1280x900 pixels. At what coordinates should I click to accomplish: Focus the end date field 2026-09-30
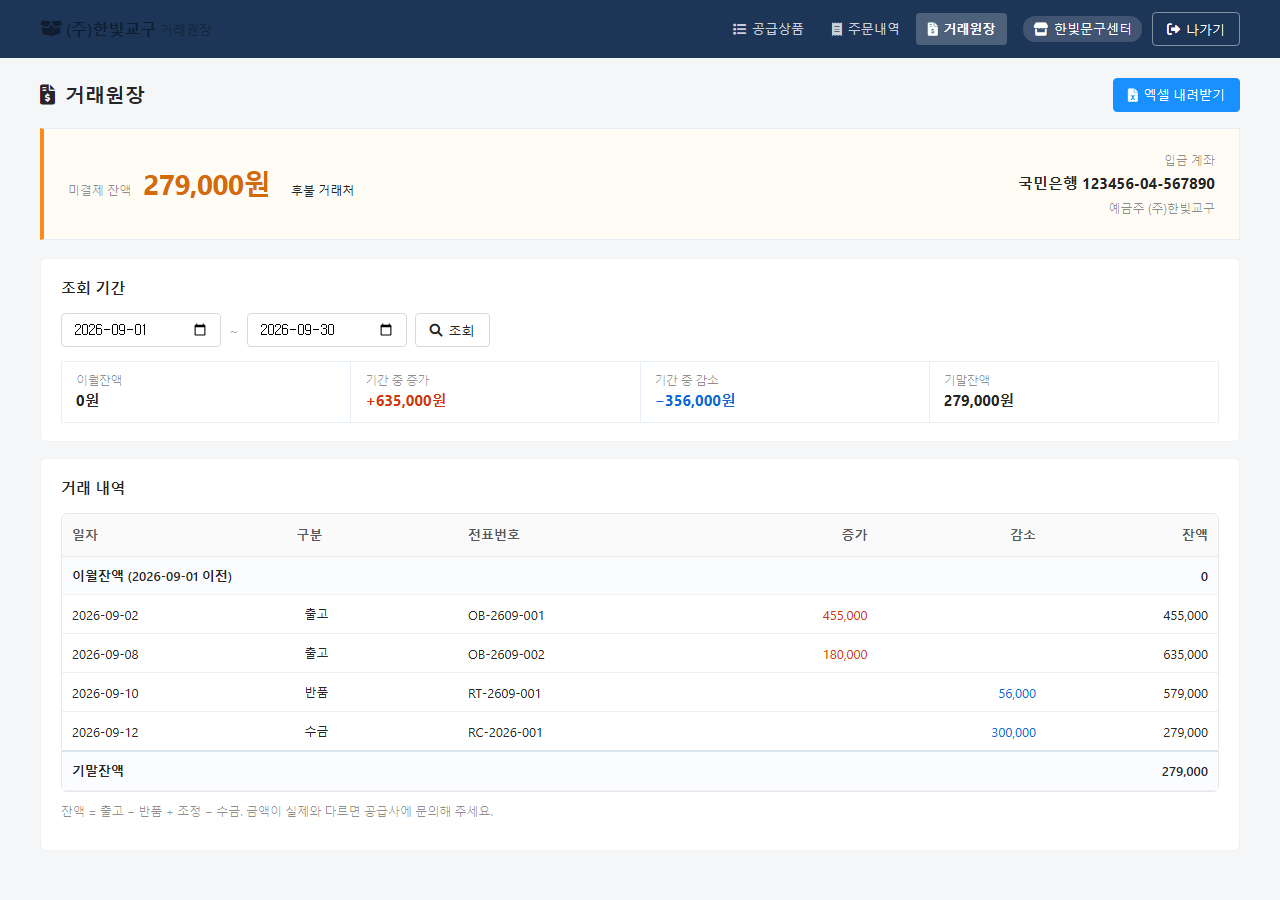(327, 330)
